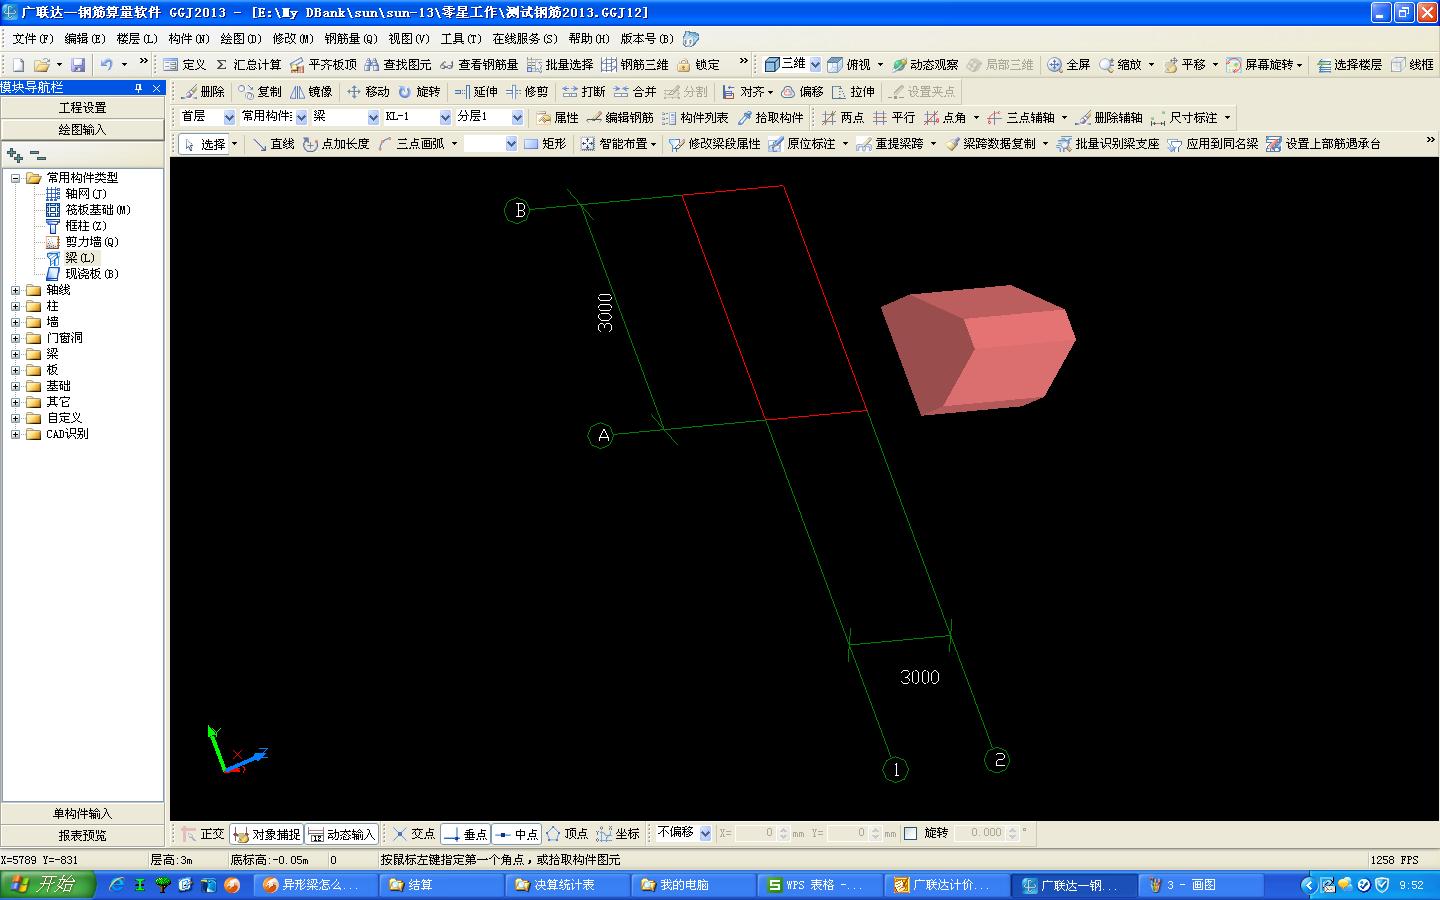This screenshot has width=1440, height=900.
Task: Select the 移动 move tool
Action: (x=368, y=91)
